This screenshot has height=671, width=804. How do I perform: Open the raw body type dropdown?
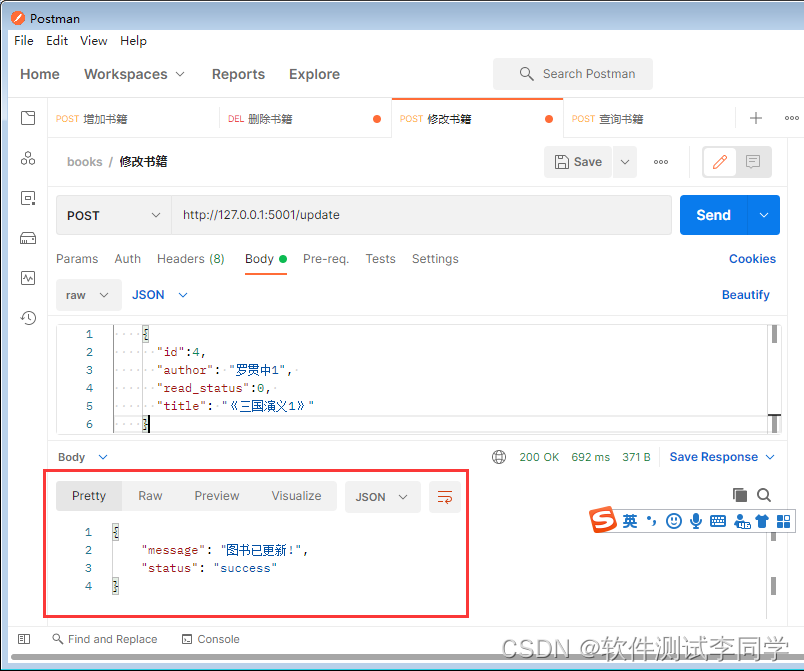(89, 295)
